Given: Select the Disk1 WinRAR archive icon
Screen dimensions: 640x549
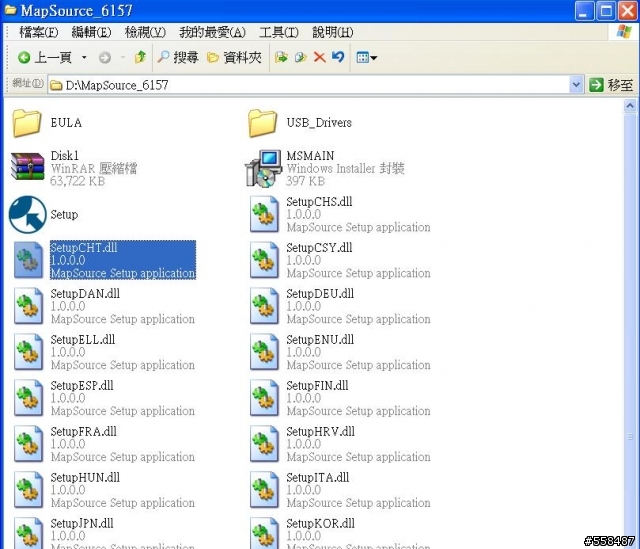Looking at the screenshot, I should pyautogui.click(x=27, y=167).
